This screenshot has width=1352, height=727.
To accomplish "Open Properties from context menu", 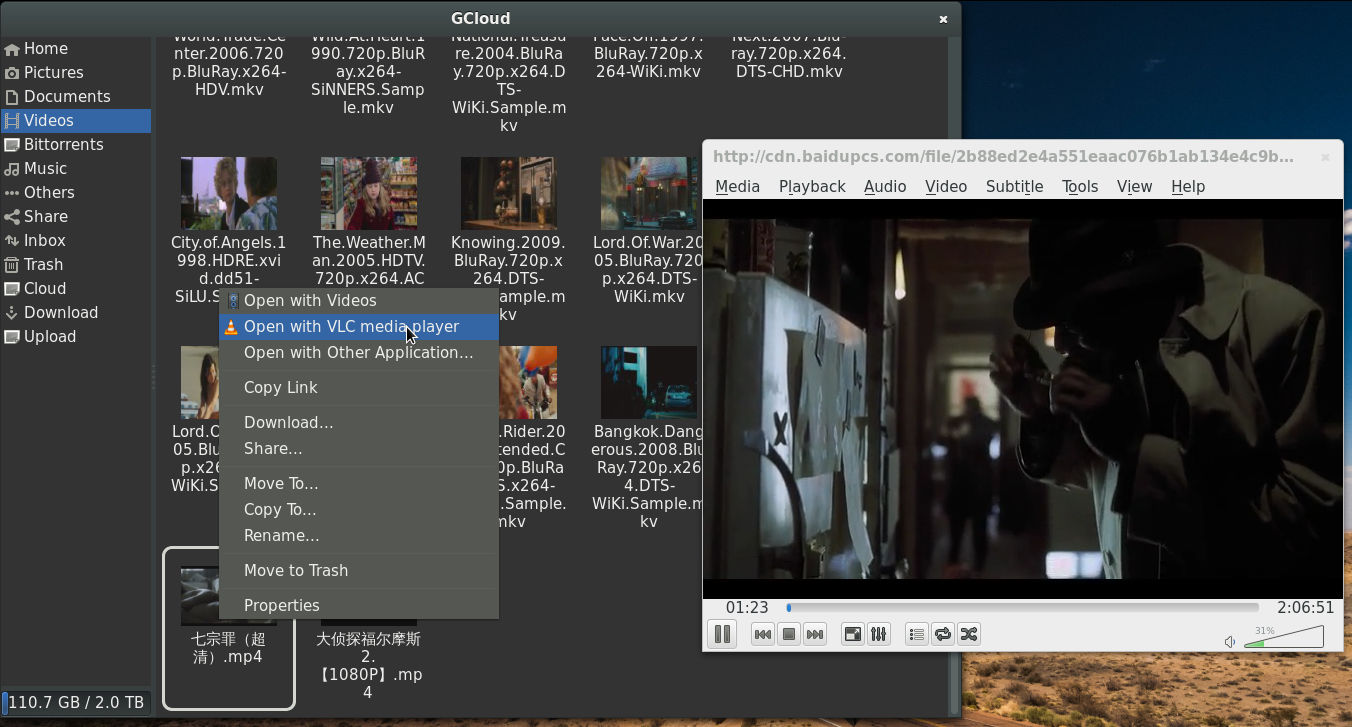I will [x=359, y=605].
